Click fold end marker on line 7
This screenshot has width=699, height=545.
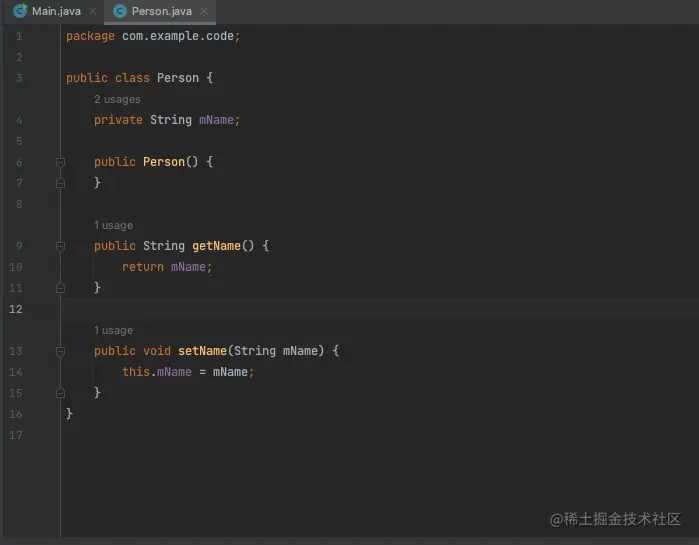61,183
